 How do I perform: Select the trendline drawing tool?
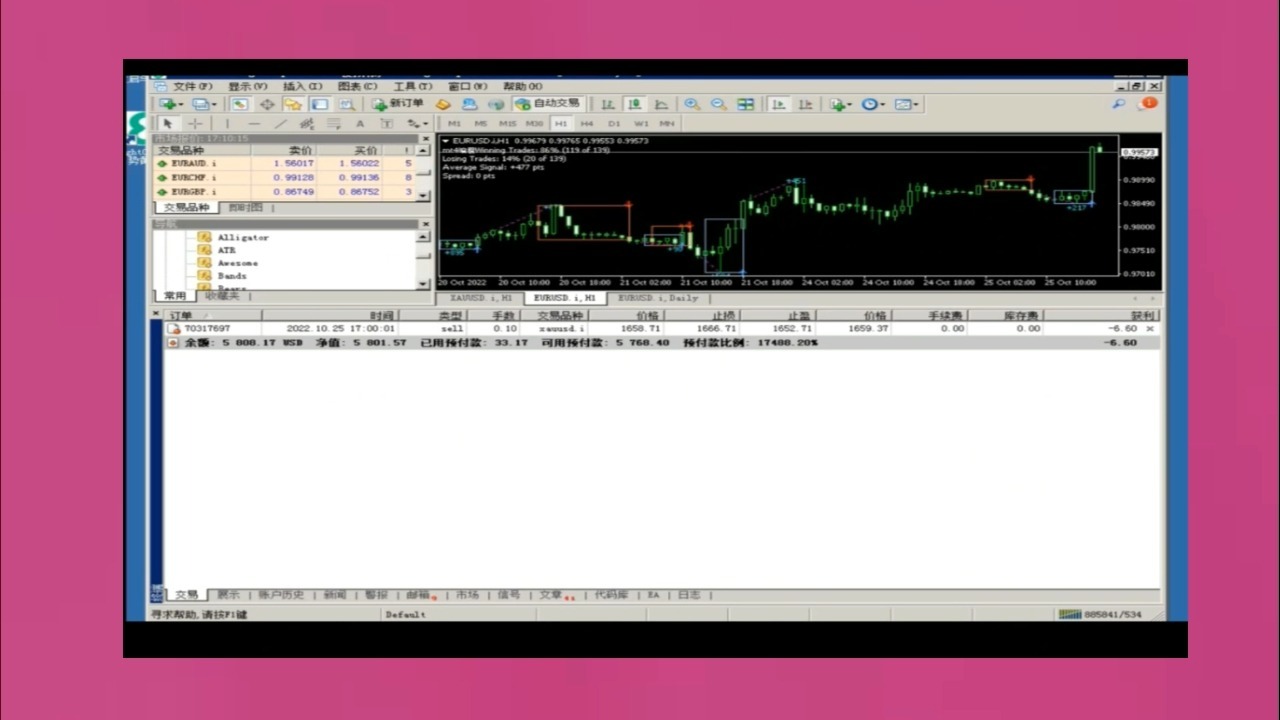coord(281,124)
